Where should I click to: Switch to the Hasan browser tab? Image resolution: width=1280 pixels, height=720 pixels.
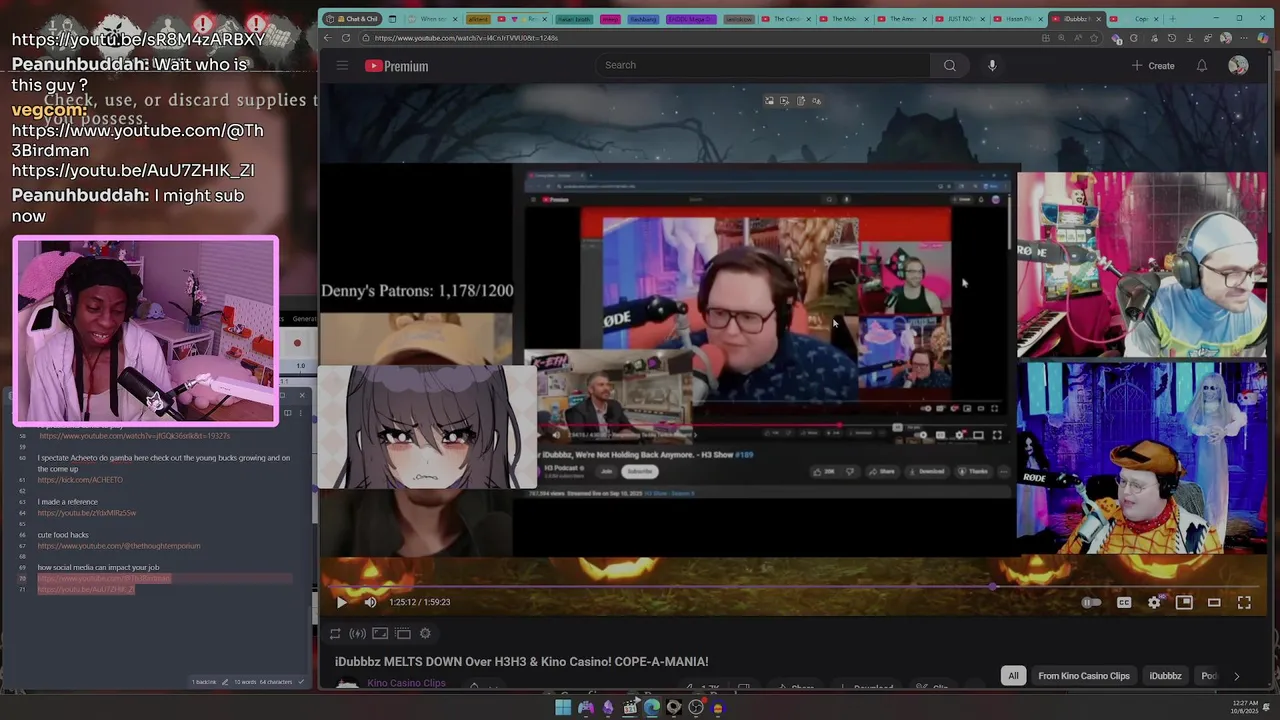click(x=1016, y=19)
